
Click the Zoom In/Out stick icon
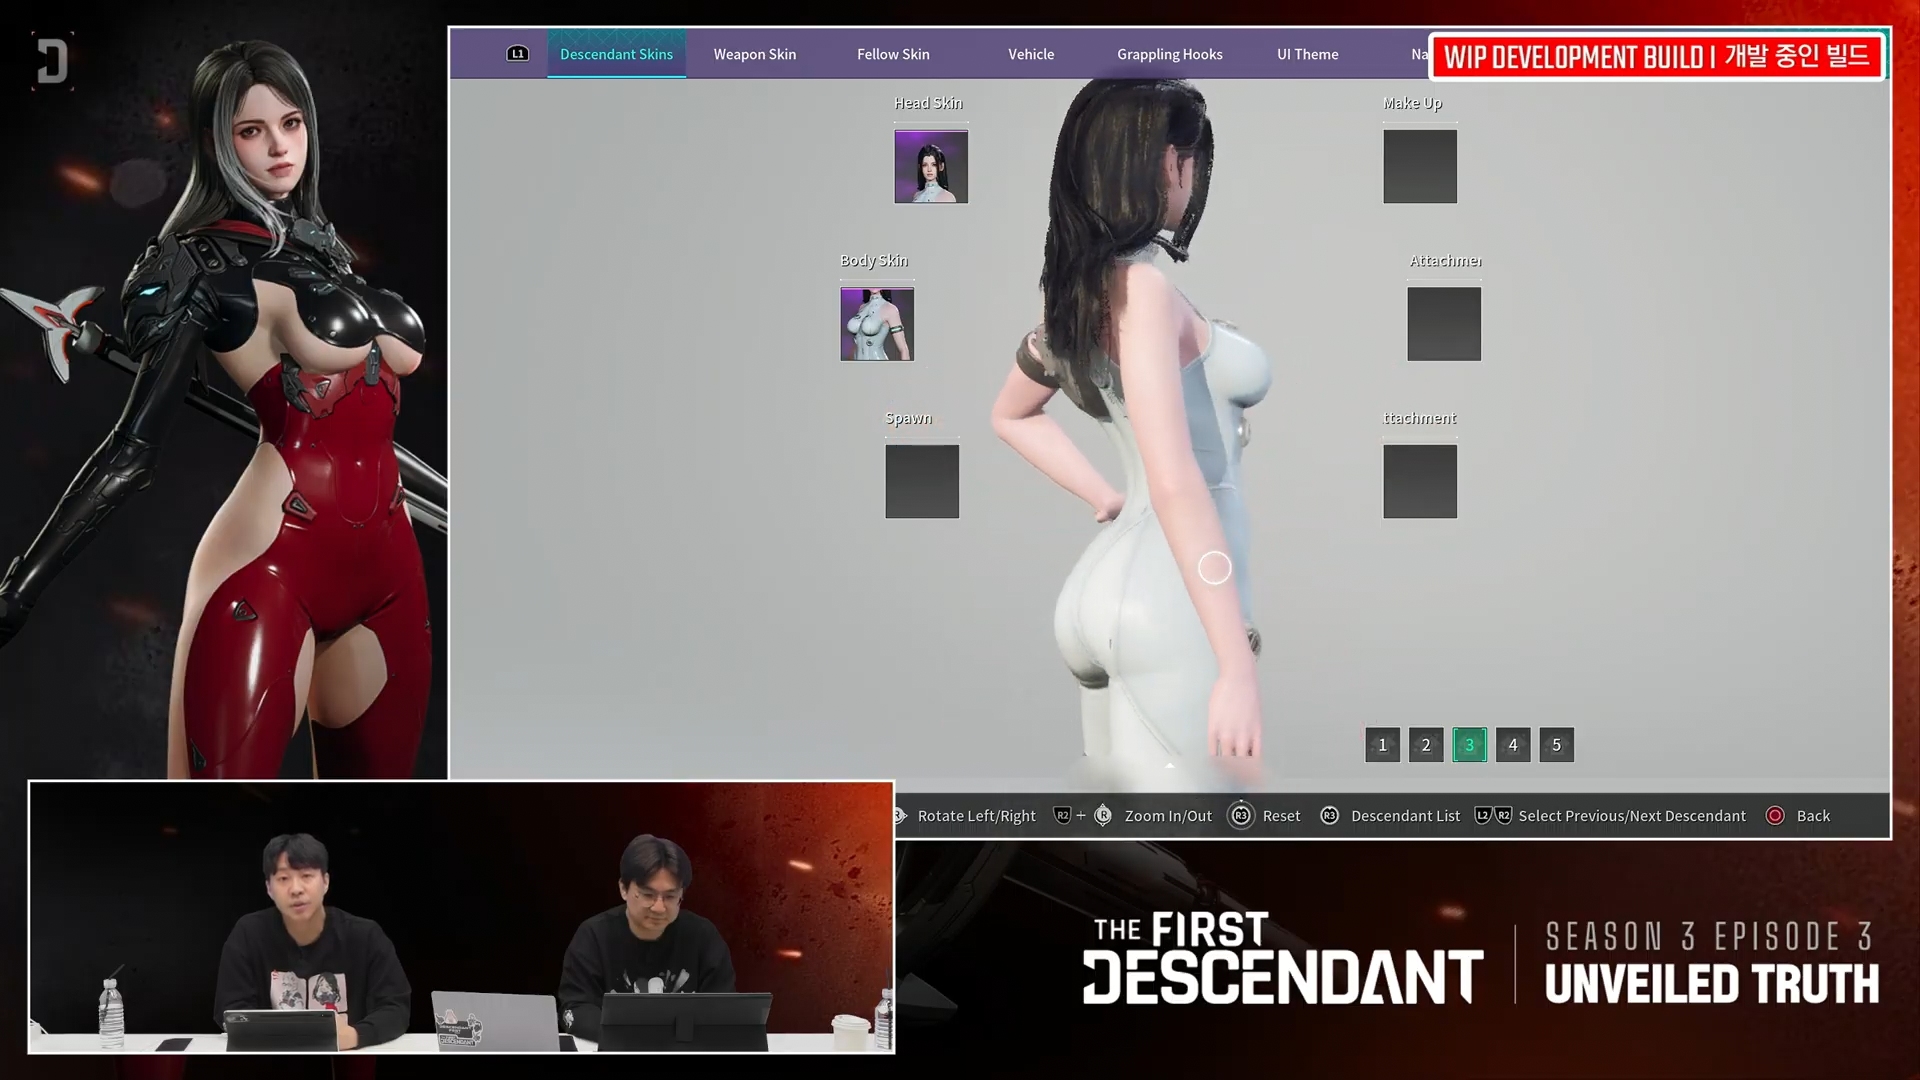(1103, 816)
